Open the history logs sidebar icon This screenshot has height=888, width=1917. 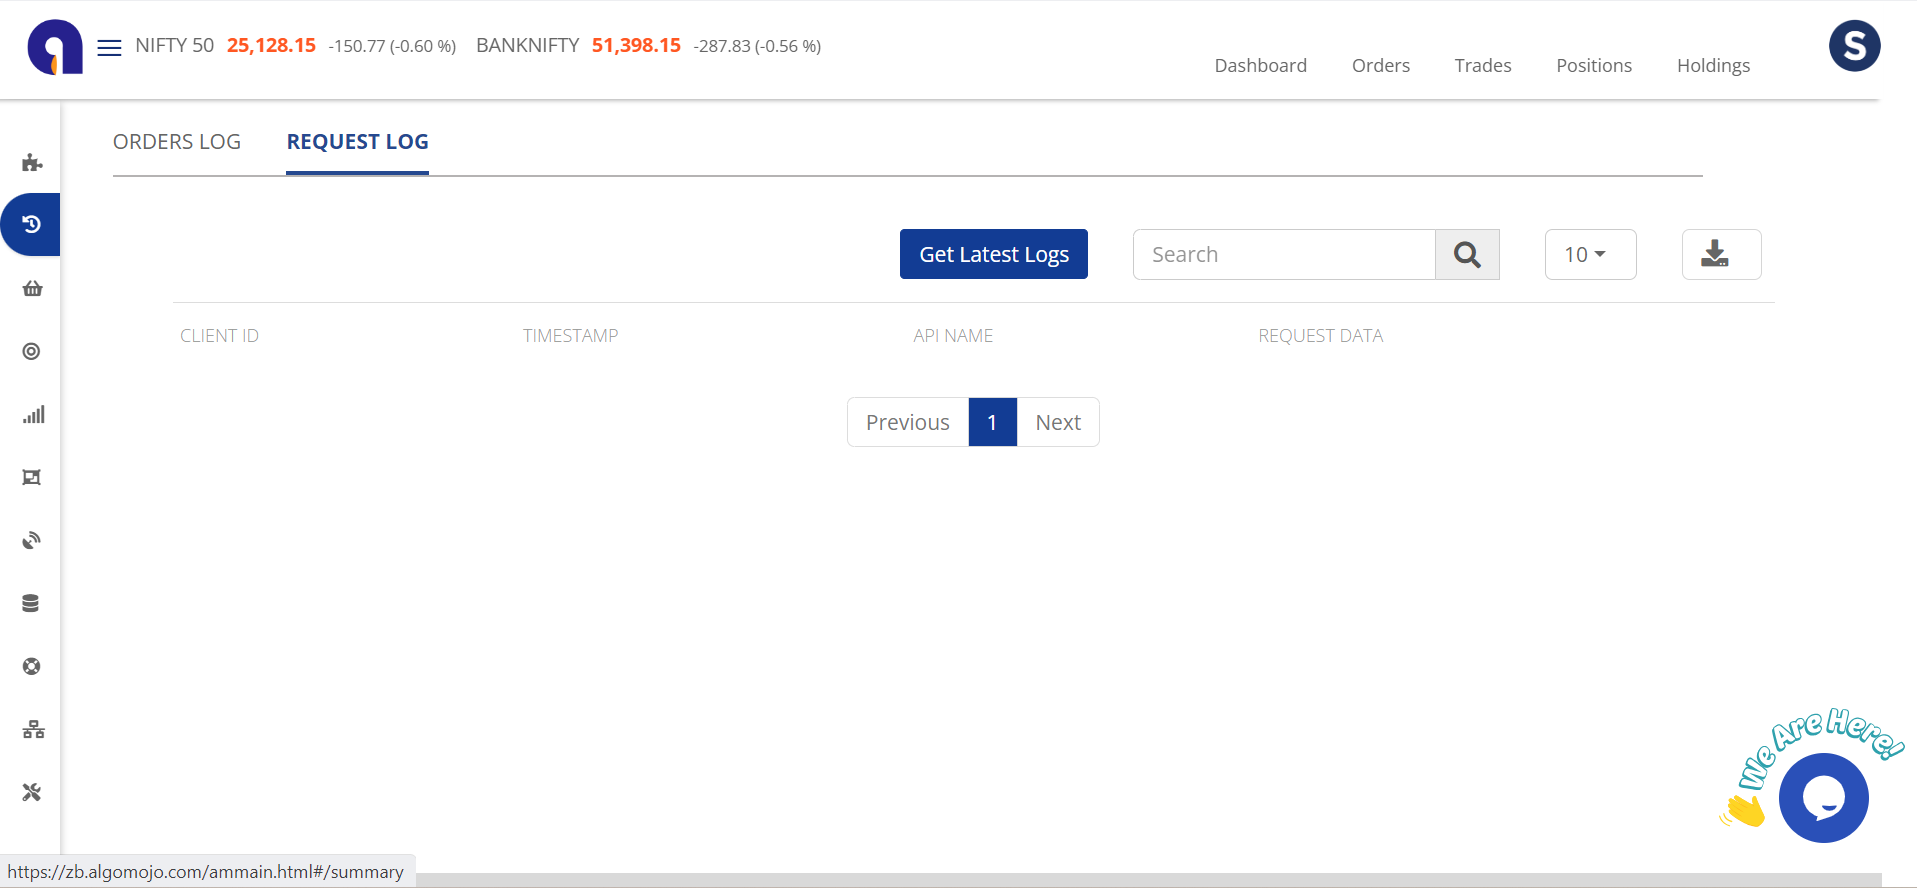pos(32,225)
